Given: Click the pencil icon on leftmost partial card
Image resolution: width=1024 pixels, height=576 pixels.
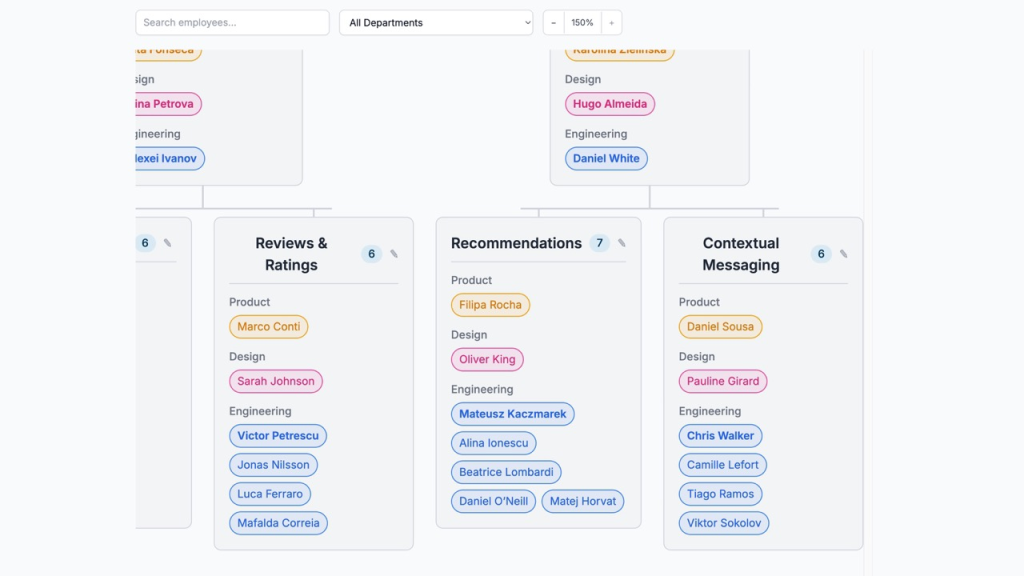Looking at the screenshot, I should pos(168,243).
